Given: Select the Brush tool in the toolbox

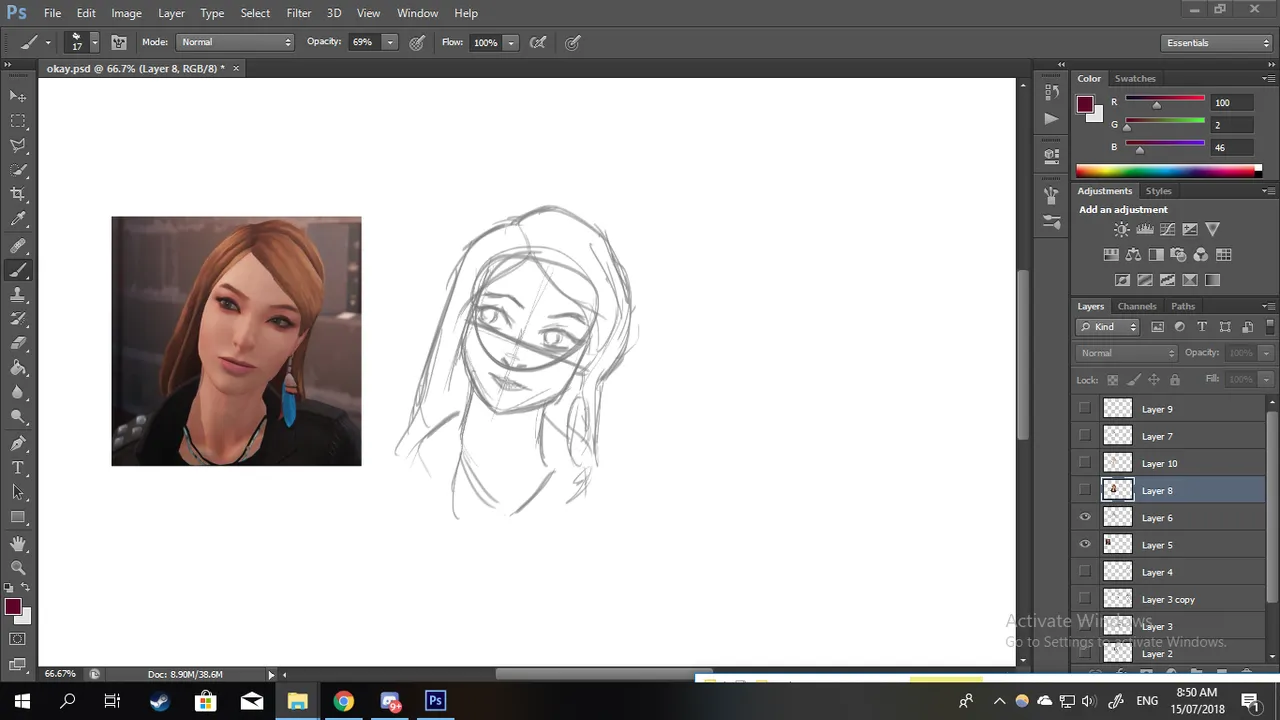Looking at the screenshot, I should [x=18, y=271].
